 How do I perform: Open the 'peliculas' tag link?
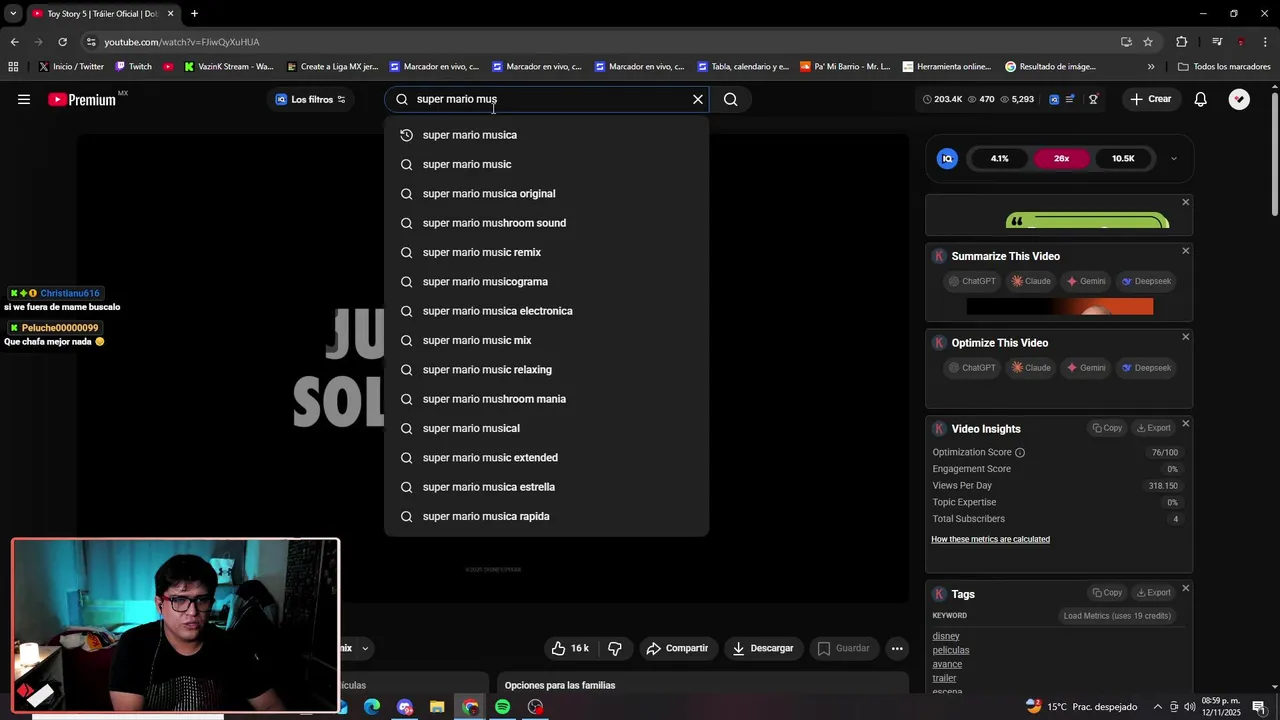tap(951, 650)
